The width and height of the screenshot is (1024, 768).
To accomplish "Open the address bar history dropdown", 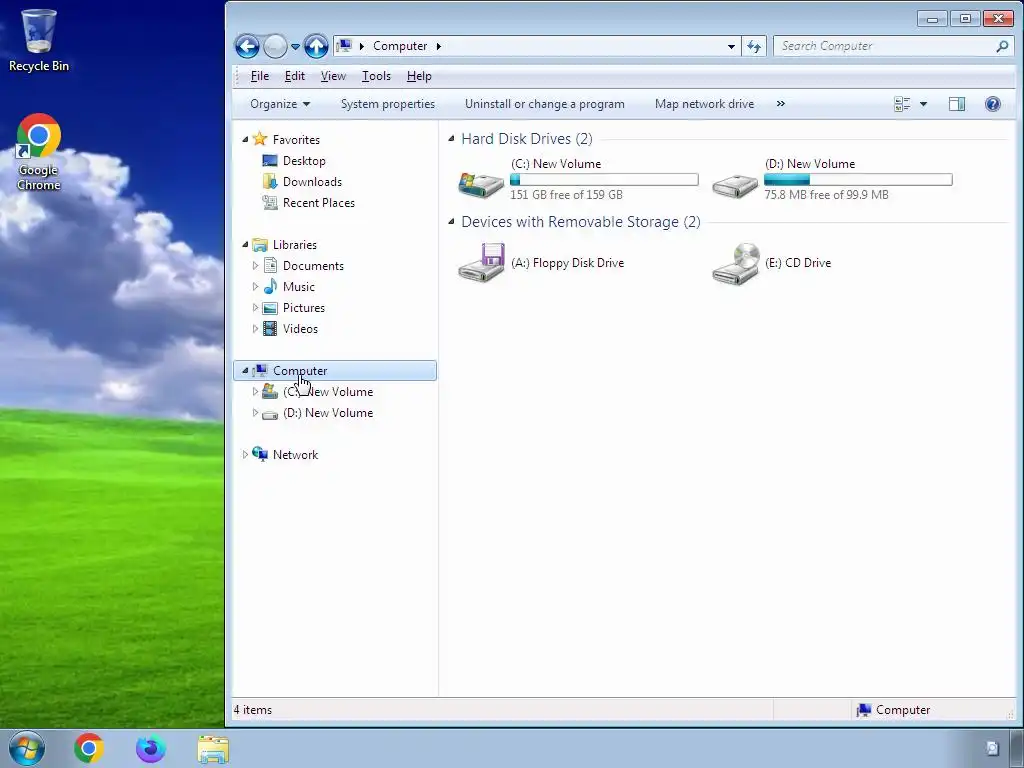I will pyautogui.click(x=731, y=46).
